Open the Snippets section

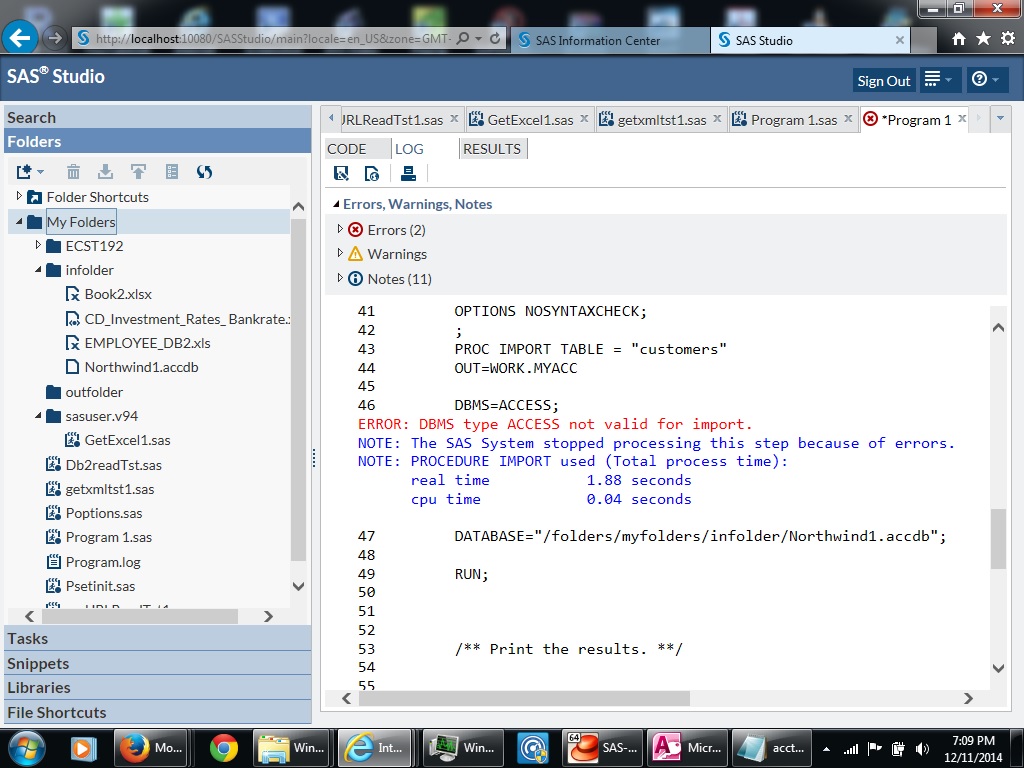pyautogui.click(x=158, y=664)
